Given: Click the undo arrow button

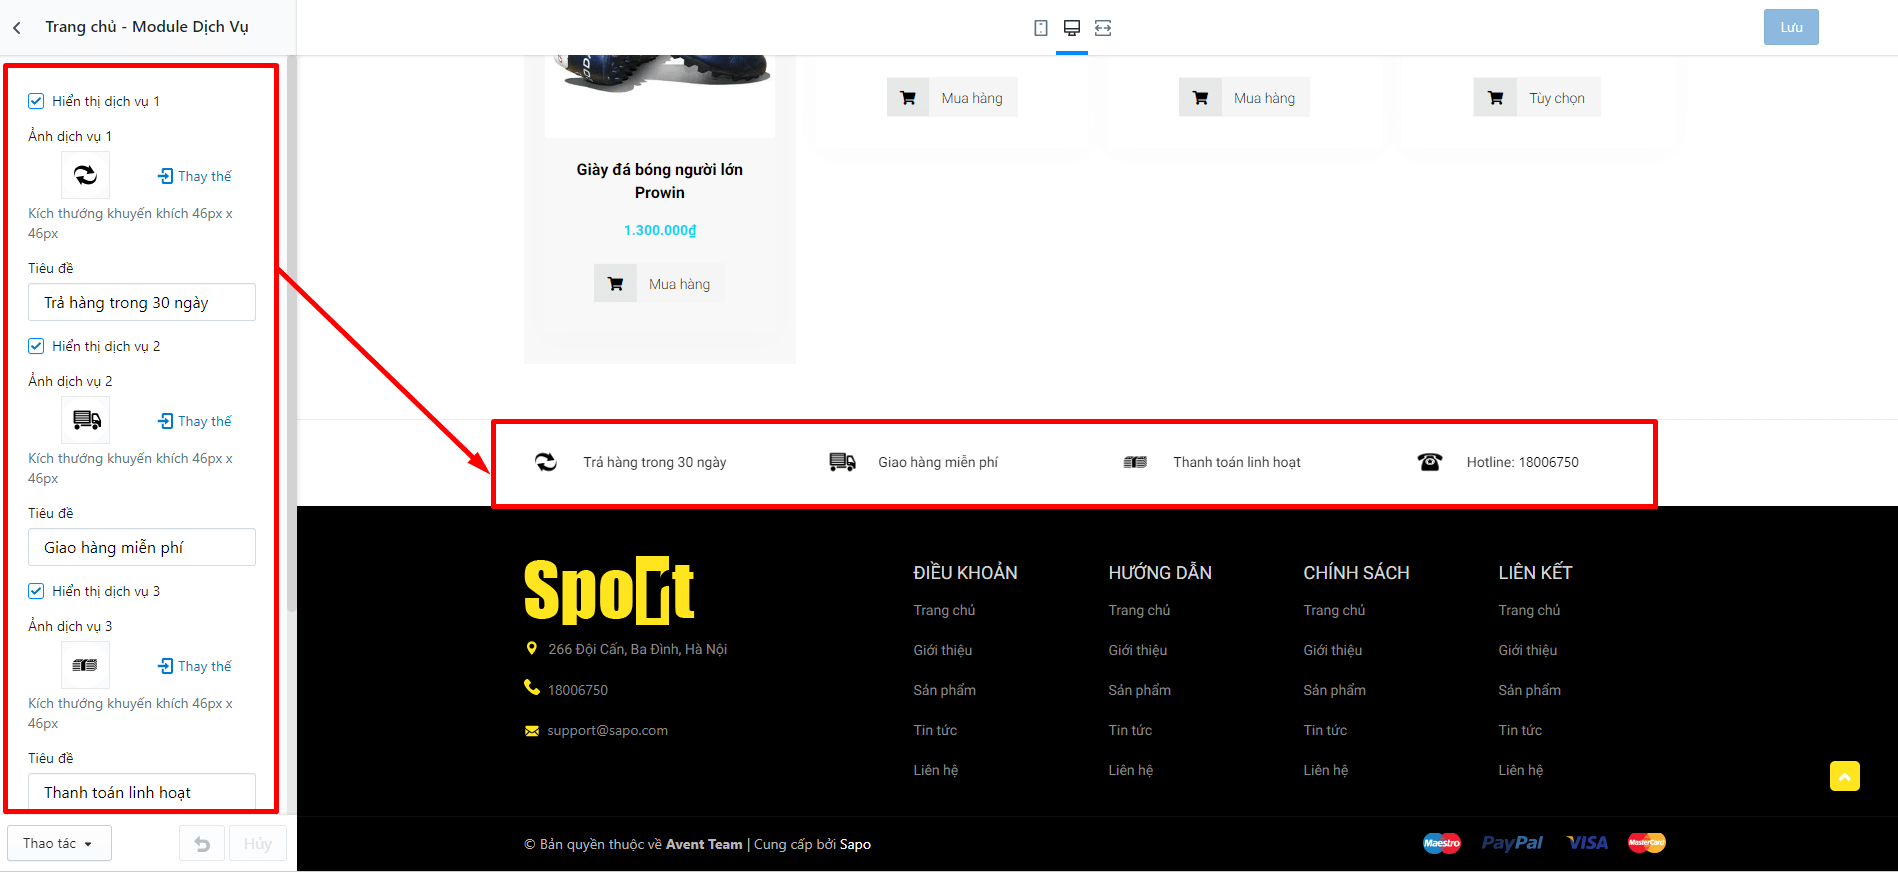Looking at the screenshot, I should (x=202, y=843).
